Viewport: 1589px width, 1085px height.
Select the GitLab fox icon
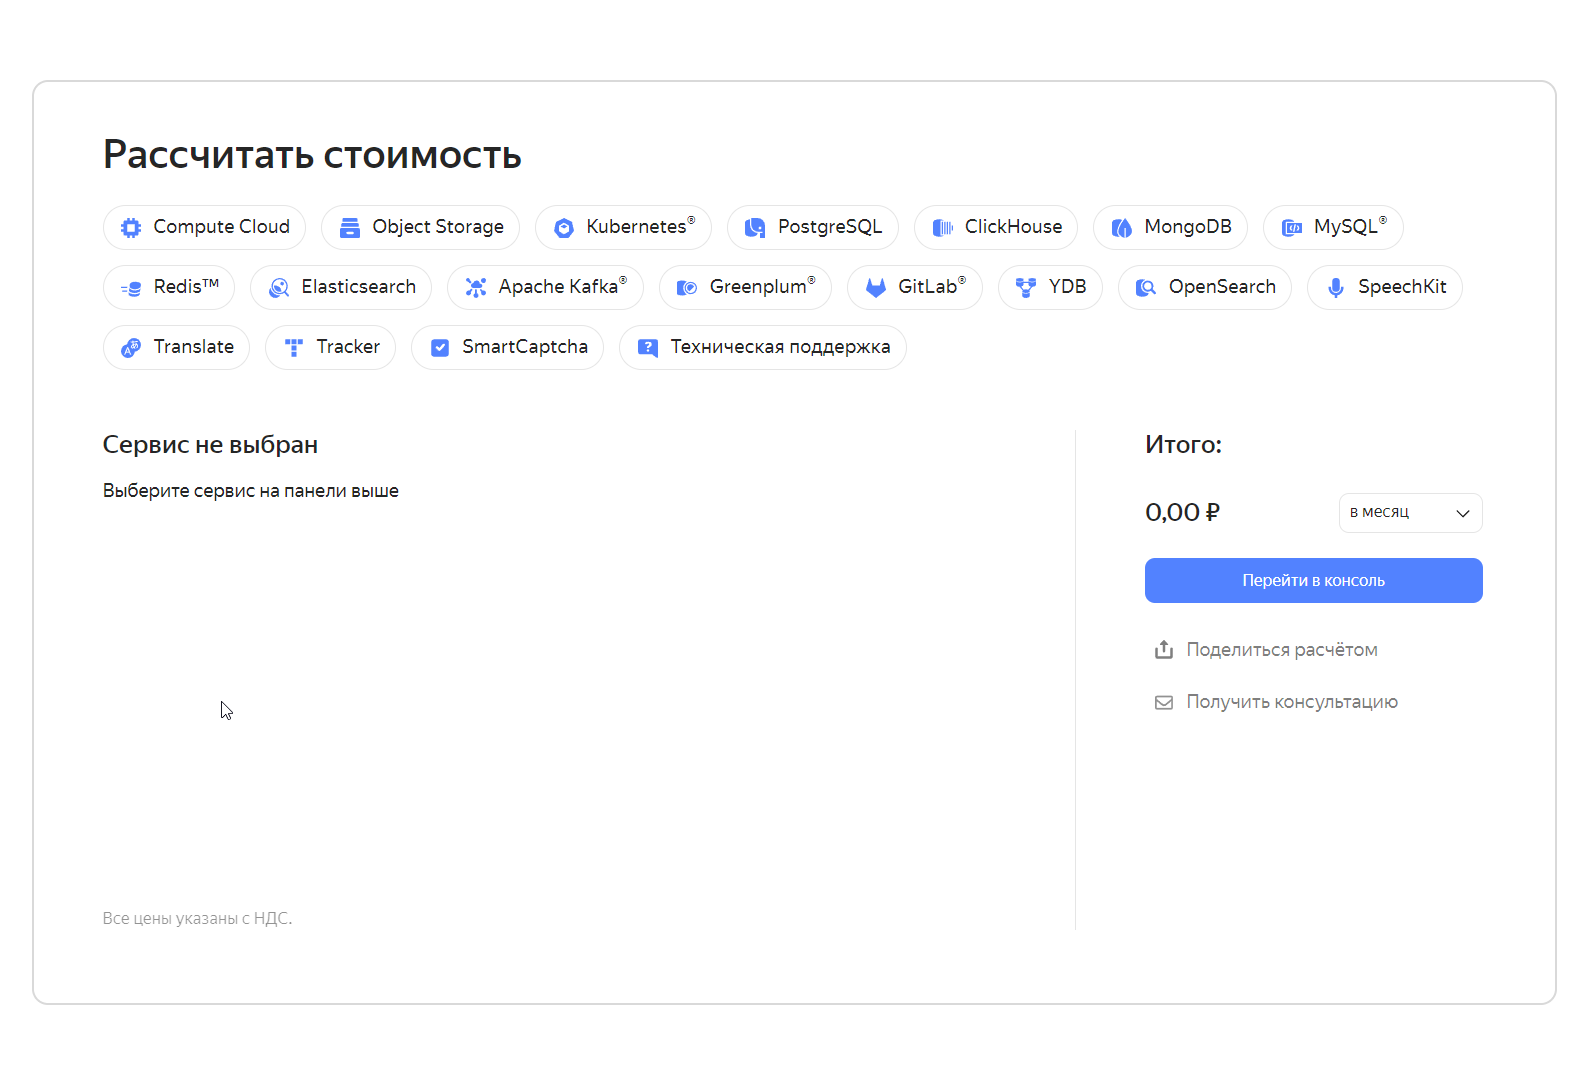[876, 288]
